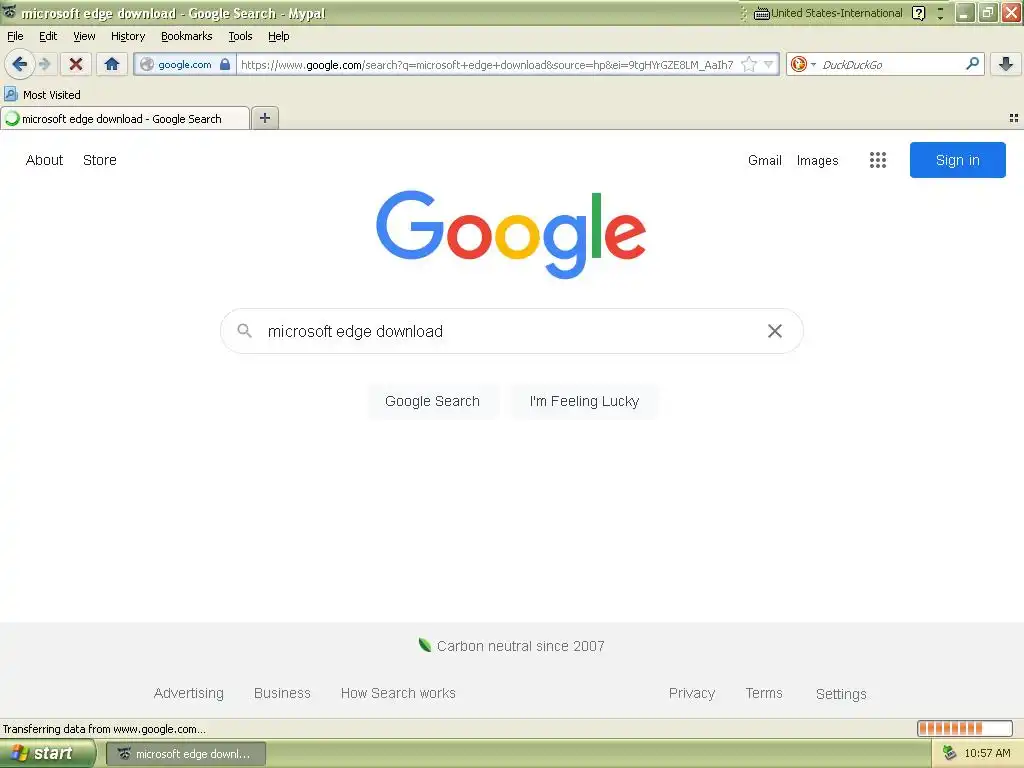The height and width of the screenshot is (768, 1024).
Task: Open the Terms footer link
Action: point(764,693)
